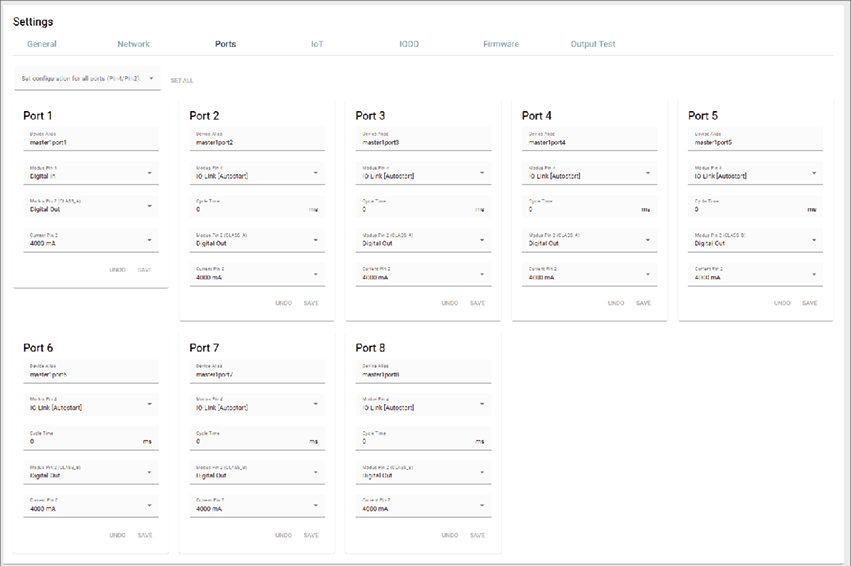Click SAVE on Port 3 card
Screen dimensions: 851x566
[477, 303]
